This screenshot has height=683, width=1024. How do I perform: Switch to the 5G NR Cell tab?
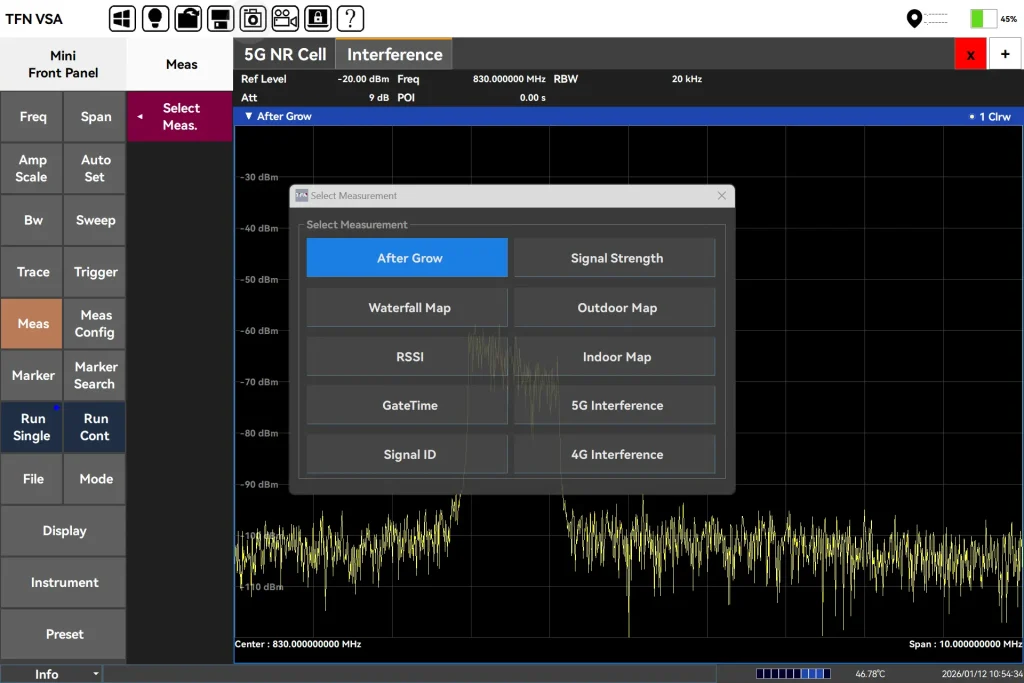click(284, 54)
